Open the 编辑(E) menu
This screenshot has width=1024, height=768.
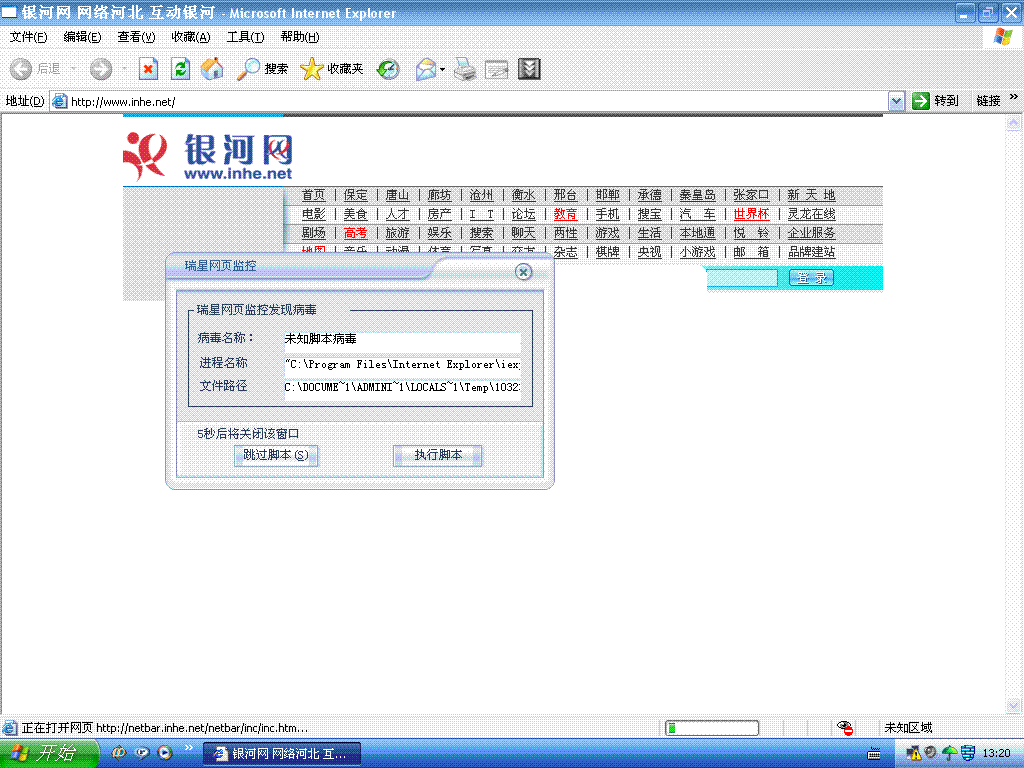[x=82, y=37]
